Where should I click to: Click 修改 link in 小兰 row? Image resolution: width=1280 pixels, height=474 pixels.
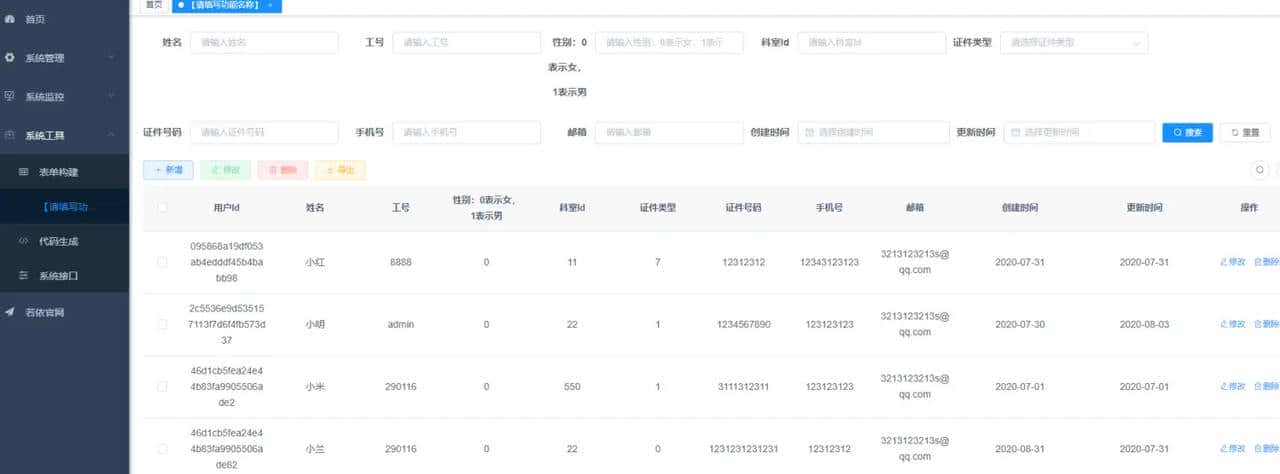click(x=1233, y=449)
